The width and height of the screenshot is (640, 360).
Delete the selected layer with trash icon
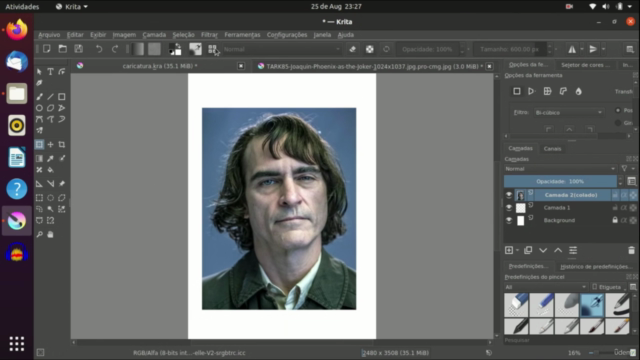(x=631, y=250)
